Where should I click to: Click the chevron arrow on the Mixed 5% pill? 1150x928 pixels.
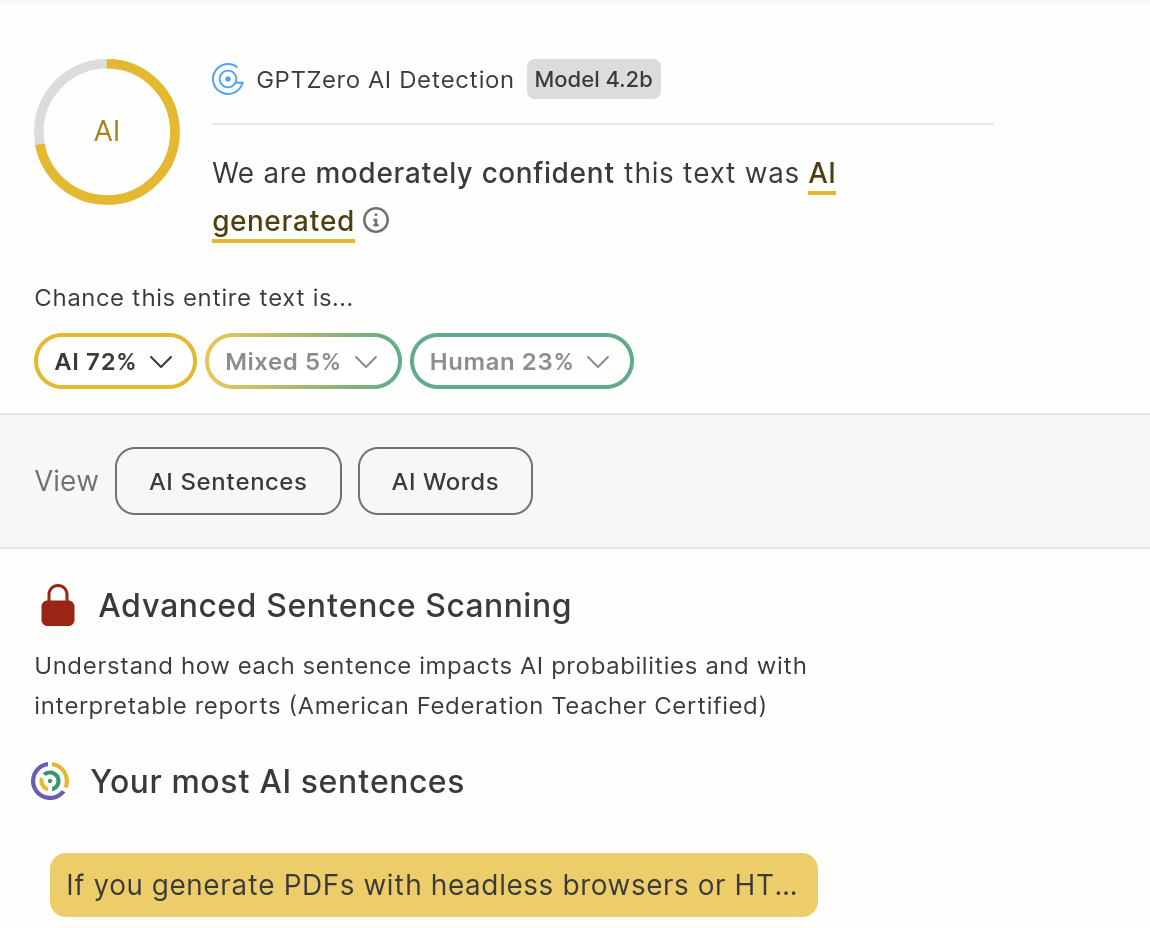pos(366,362)
